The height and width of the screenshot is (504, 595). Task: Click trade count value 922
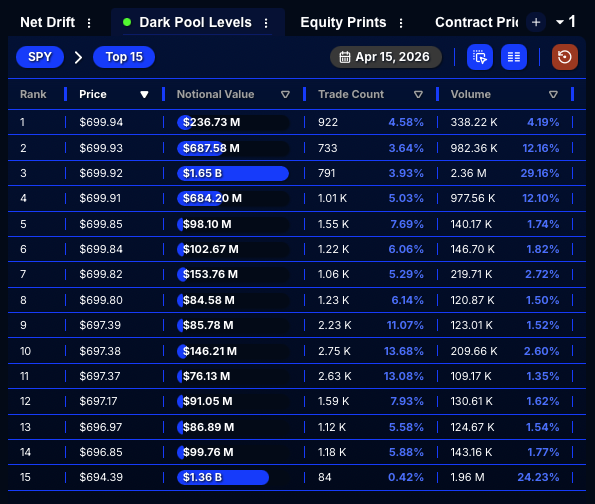coord(328,122)
